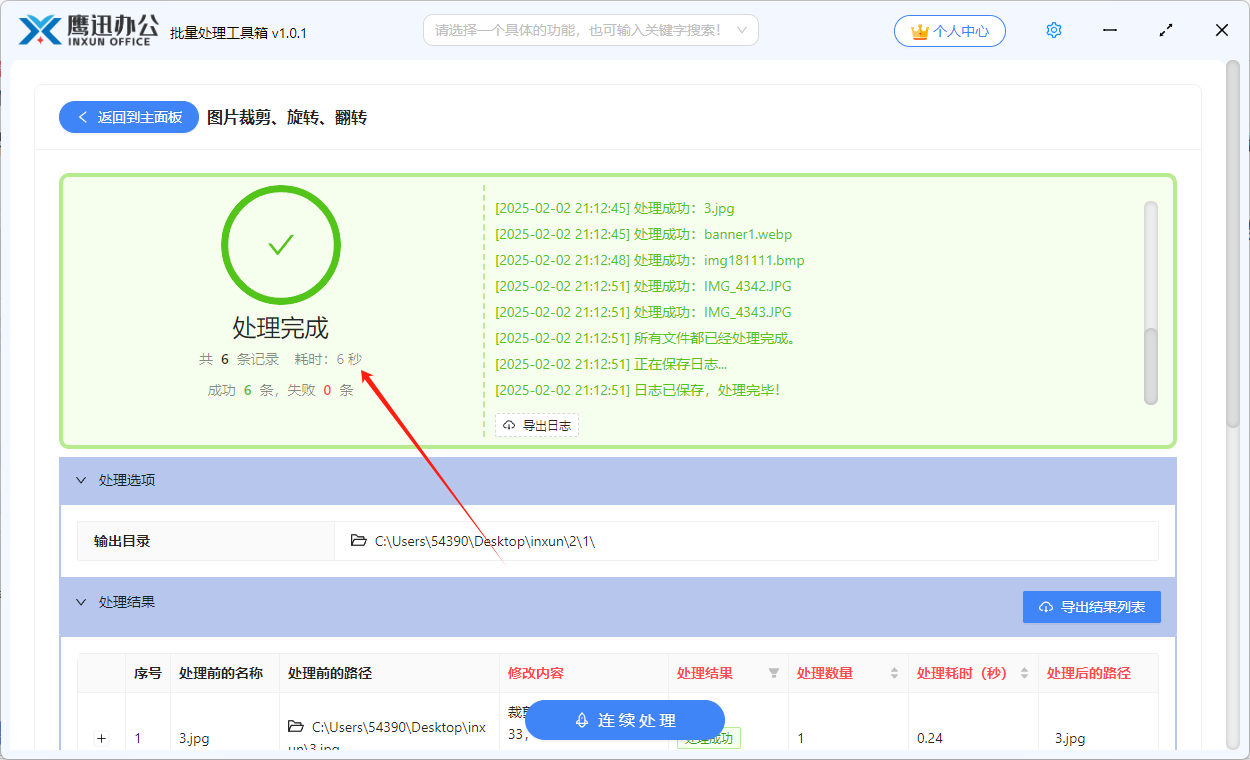Click the 处理完成 heading
Screen dimensions: 1250x760
click(x=281, y=328)
